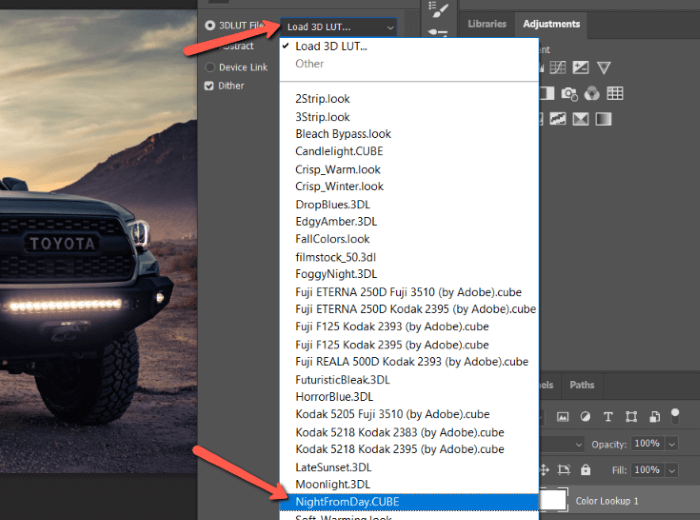Add a Photo Filter adjustment
This screenshot has height=520, width=700.
570,94
